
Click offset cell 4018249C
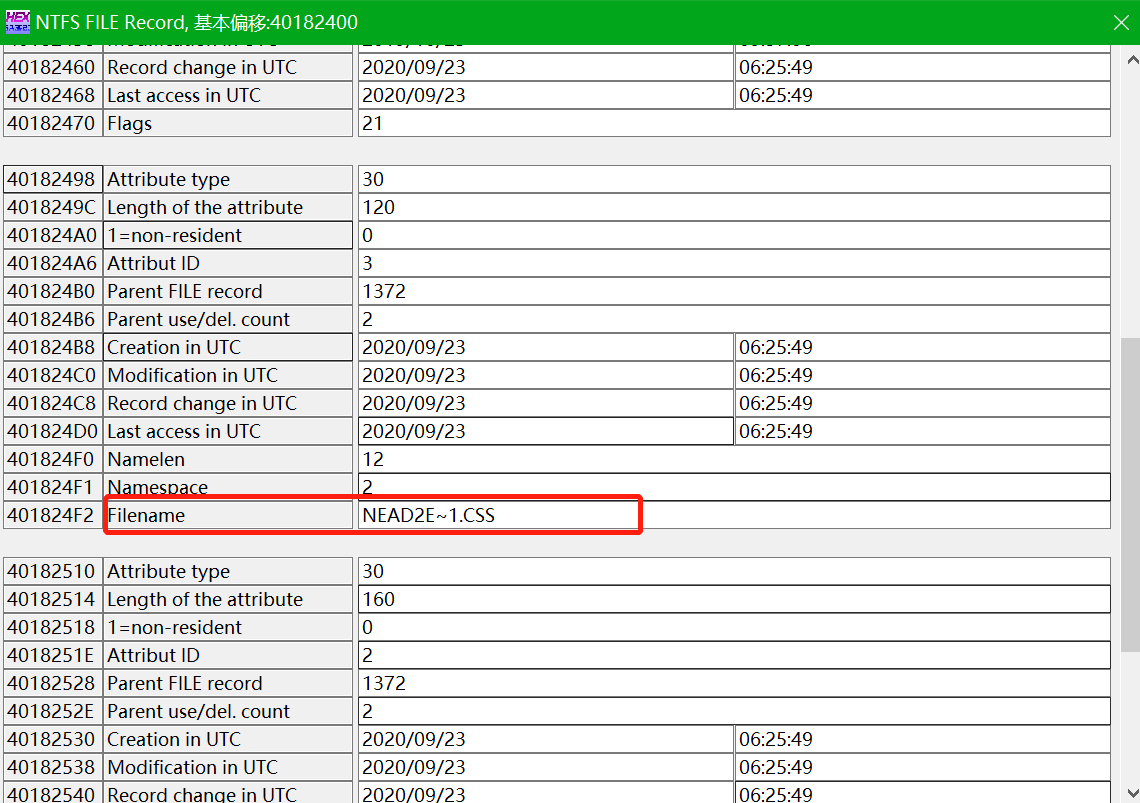[52, 207]
